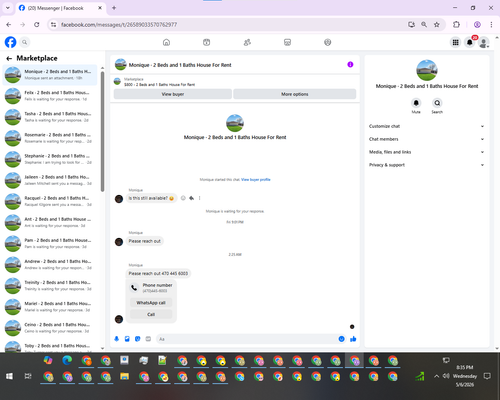Open Facebook home logo
The height and width of the screenshot is (400, 500).
click(x=10, y=42)
